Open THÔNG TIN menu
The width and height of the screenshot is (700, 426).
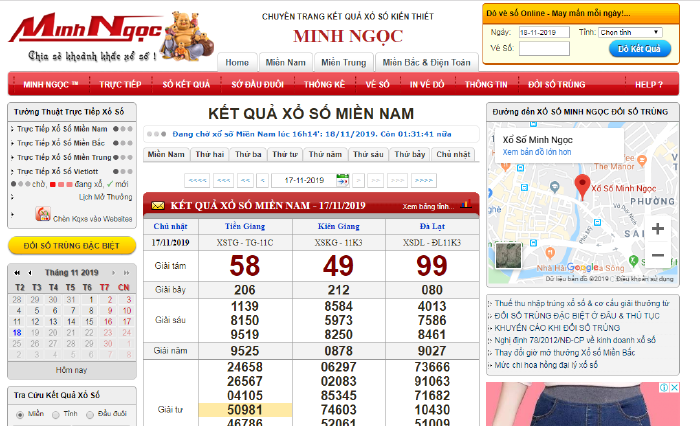coord(486,84)
